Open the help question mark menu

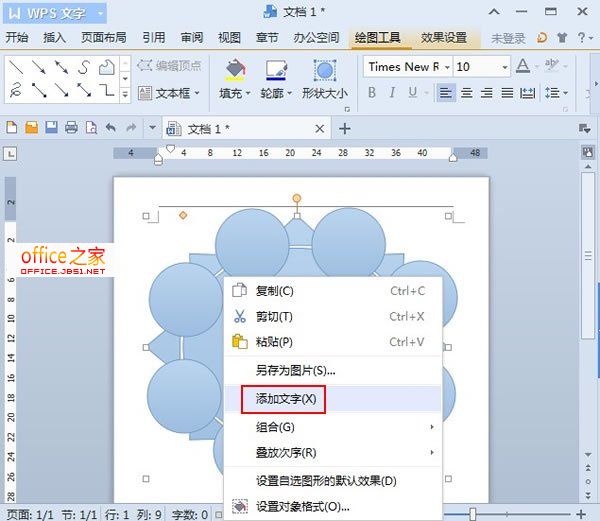(585, 37)
